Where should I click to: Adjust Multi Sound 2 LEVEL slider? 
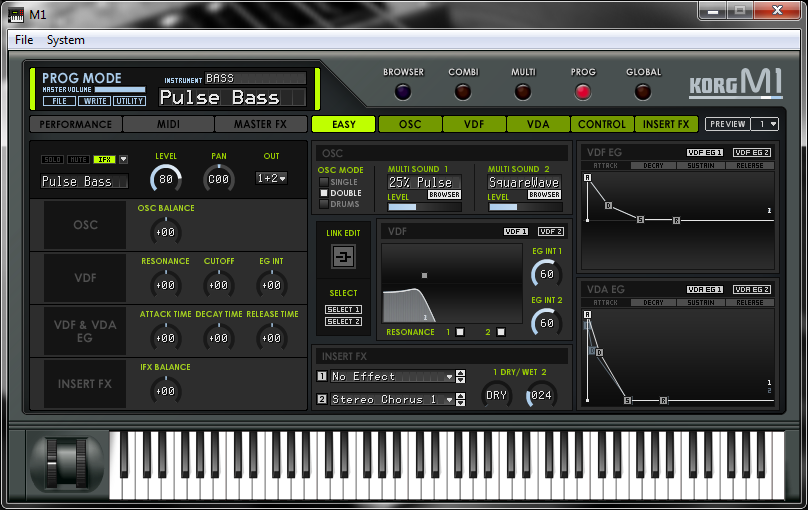525,207
